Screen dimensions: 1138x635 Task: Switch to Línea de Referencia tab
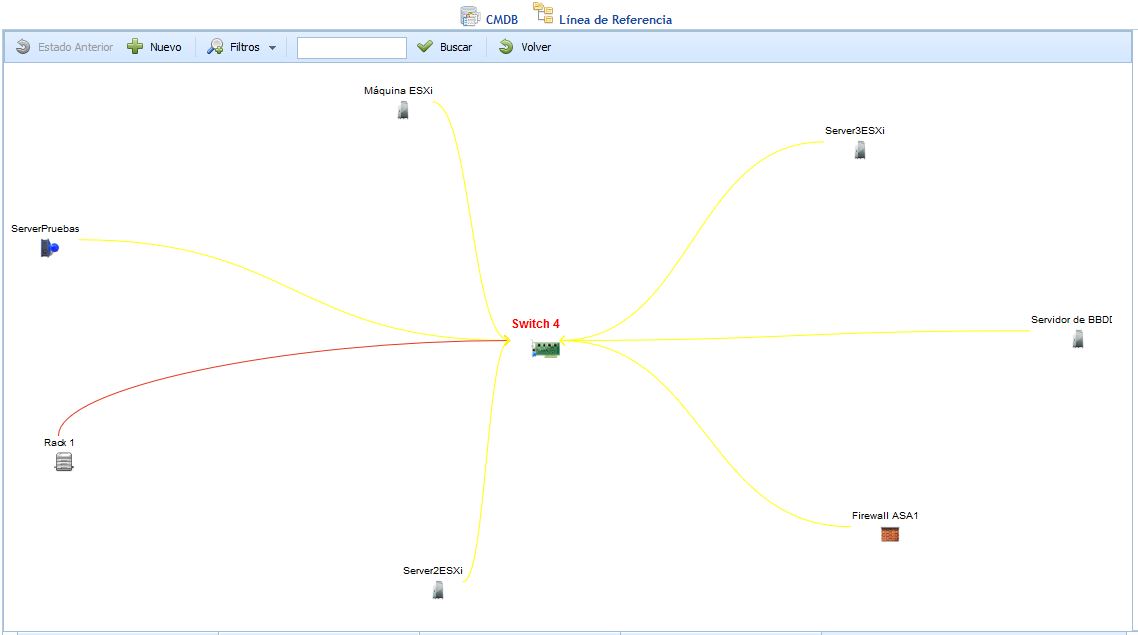(614, 19)
